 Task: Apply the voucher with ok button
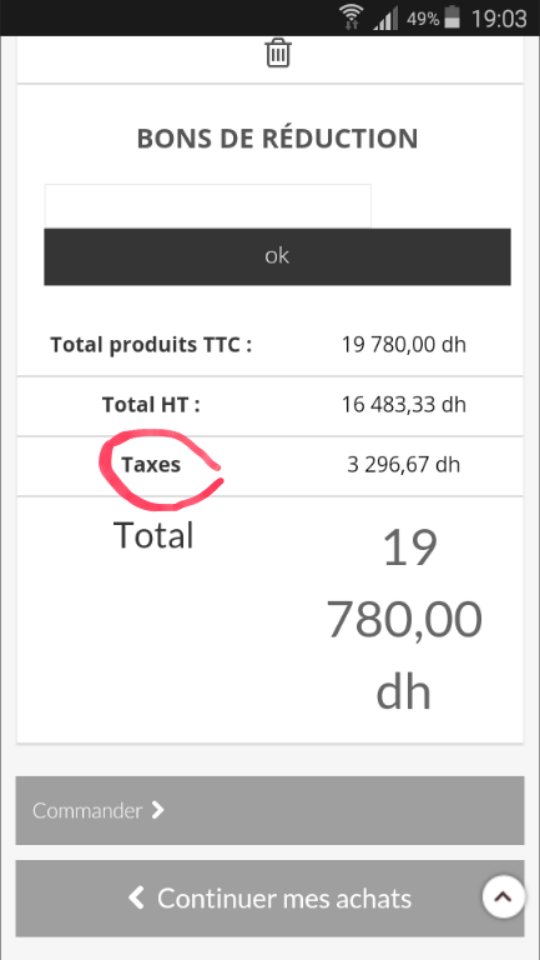pos(277,257)
